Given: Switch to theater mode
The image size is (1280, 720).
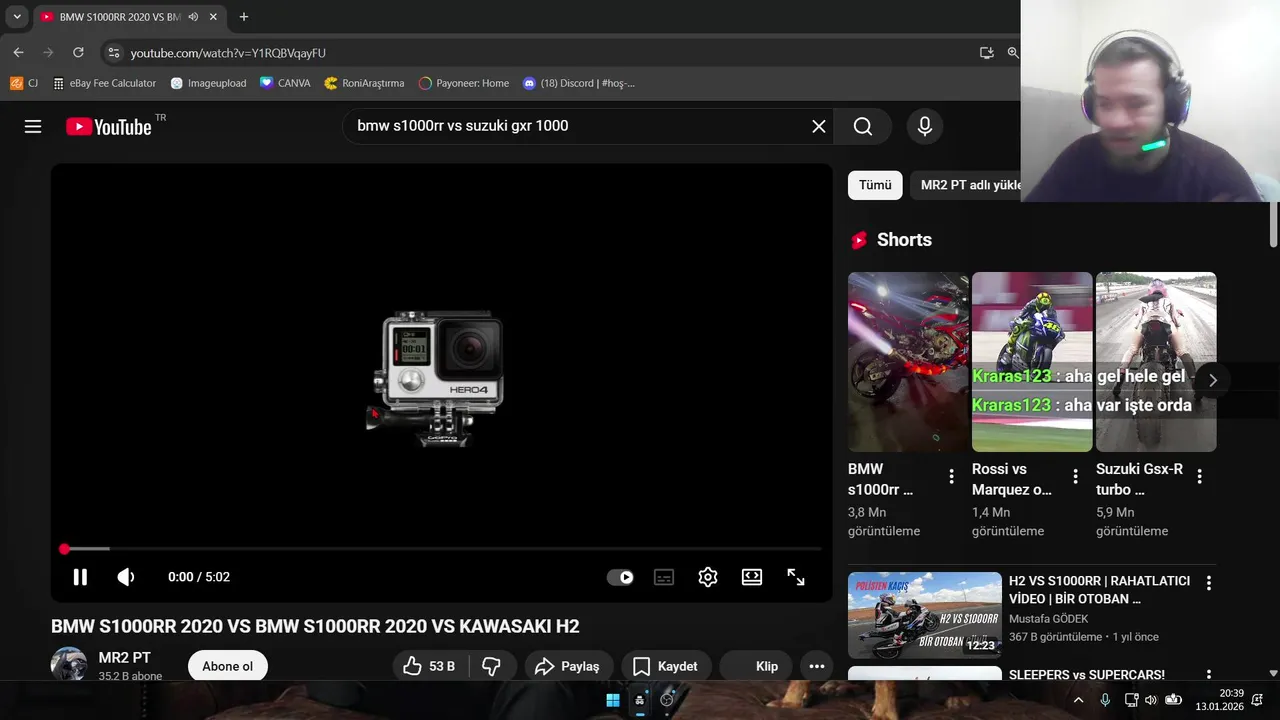Looking at the screenshot, I should click(752, 577).
